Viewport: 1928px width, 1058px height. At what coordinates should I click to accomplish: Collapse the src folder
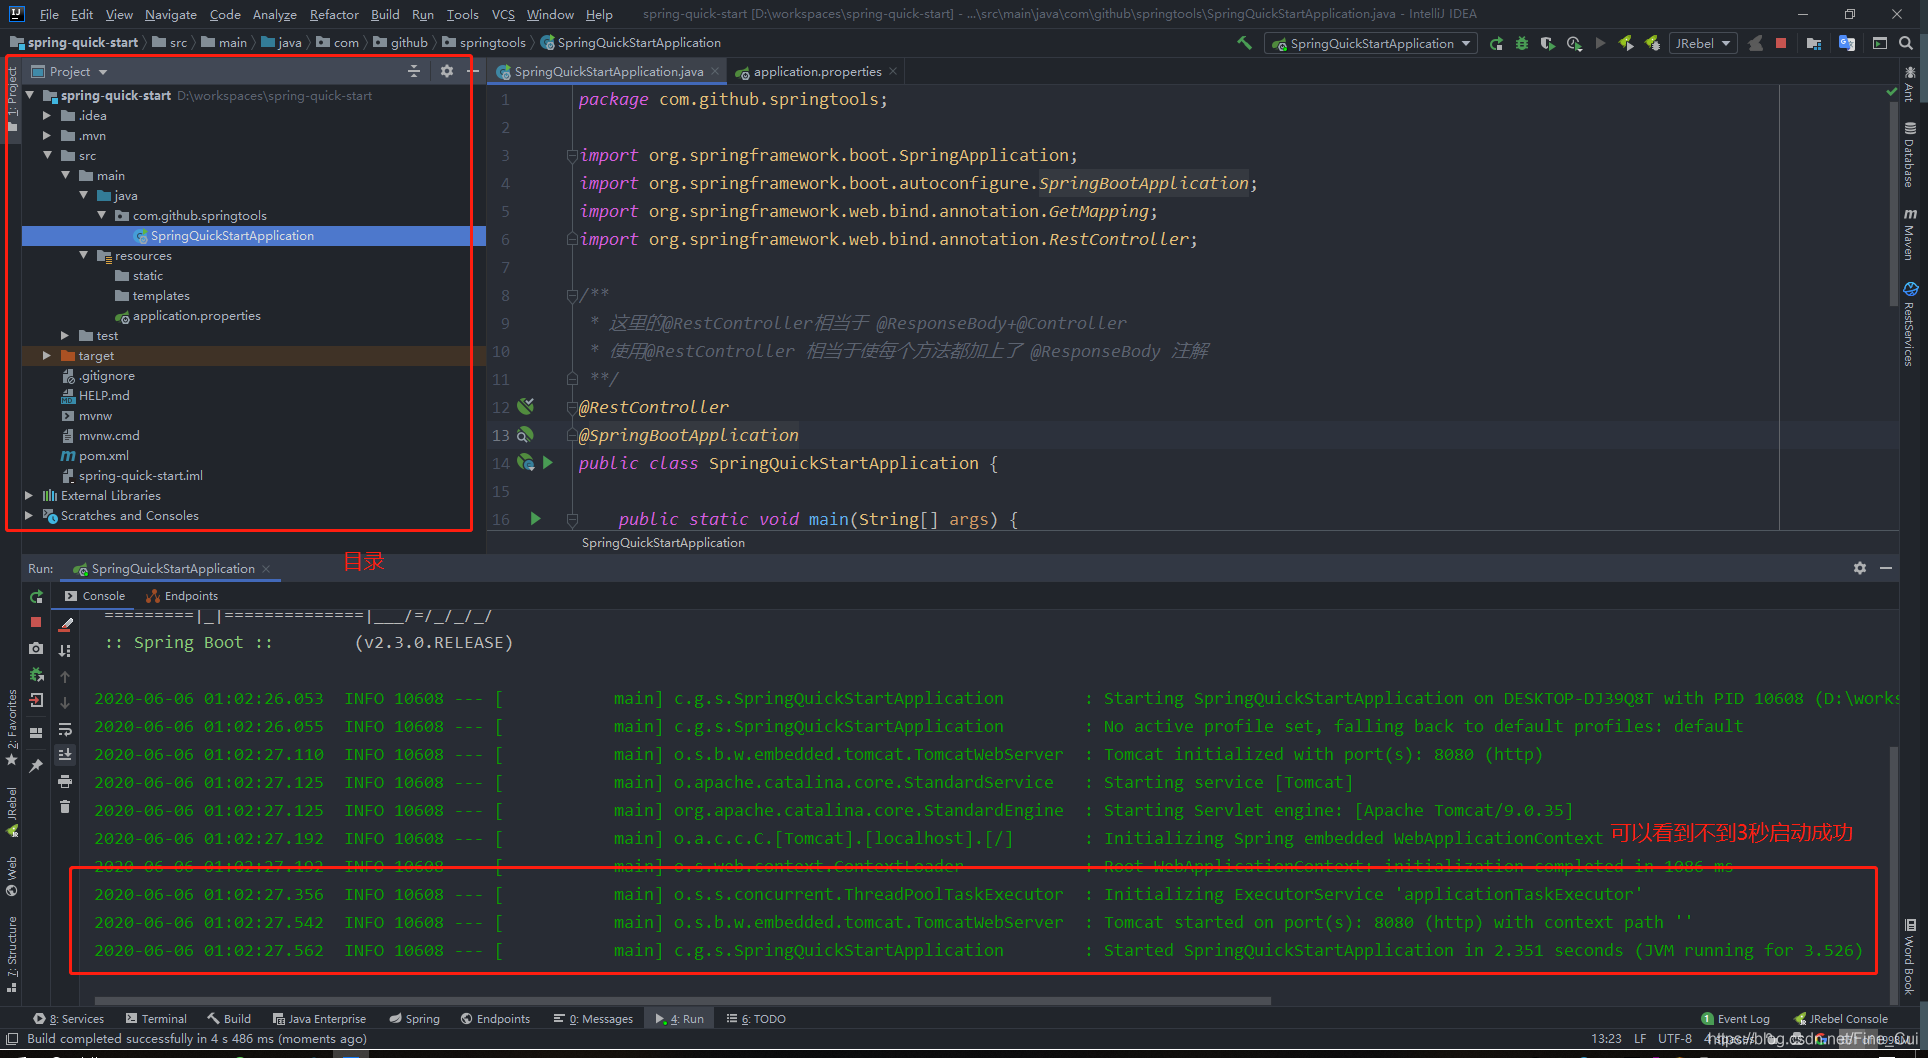point(47,155)
